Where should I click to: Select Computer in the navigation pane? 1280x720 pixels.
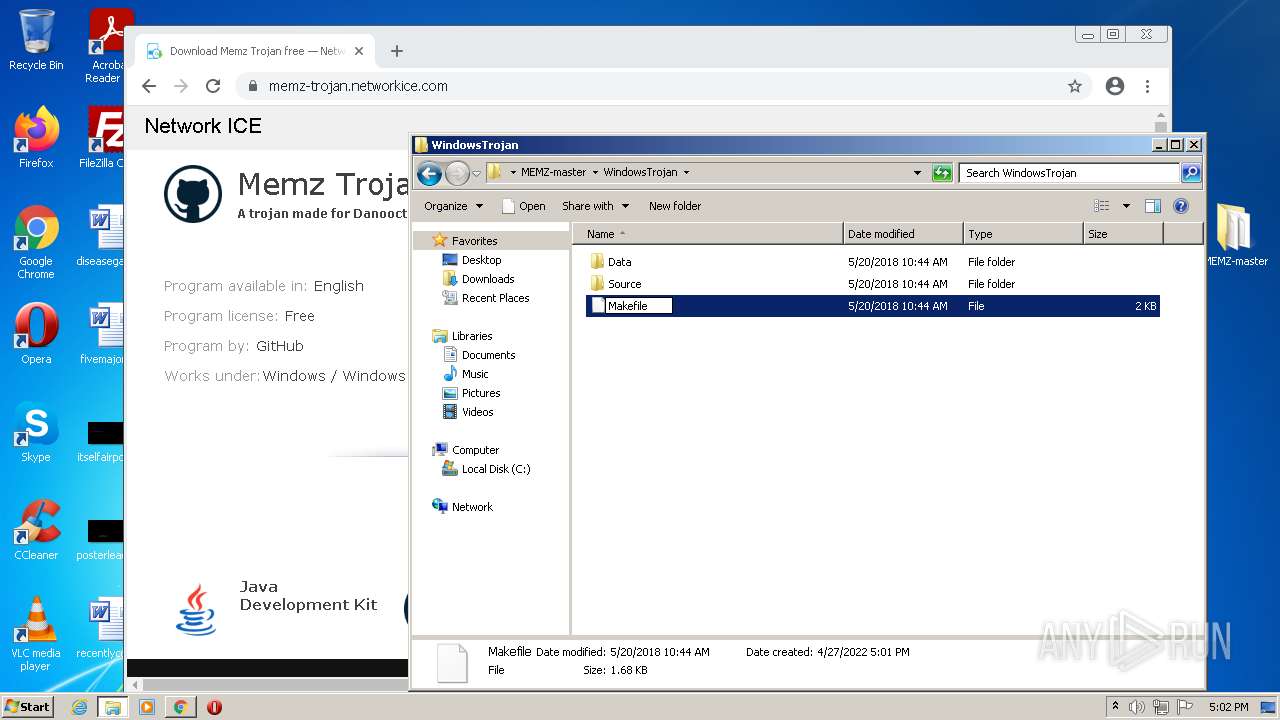(475, 450)
